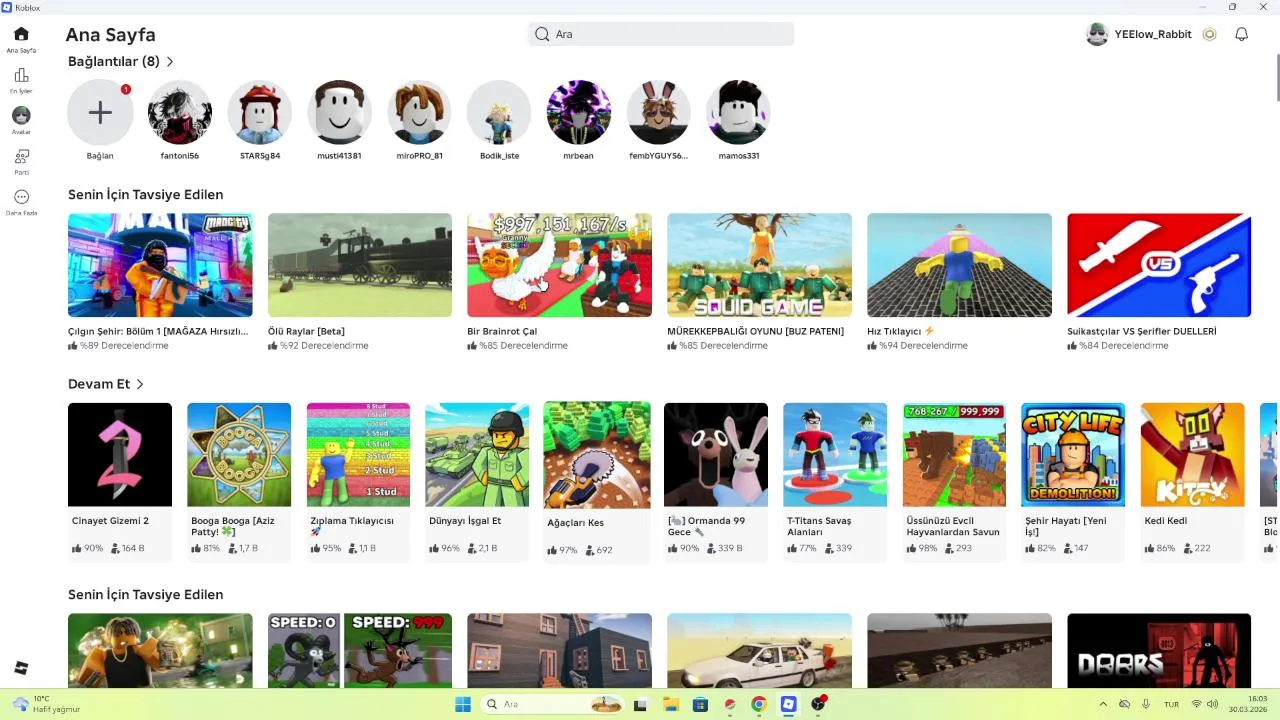Open the notifications bell icon
Viewport: 1280px width, 720px height.
click(1241, 34)
